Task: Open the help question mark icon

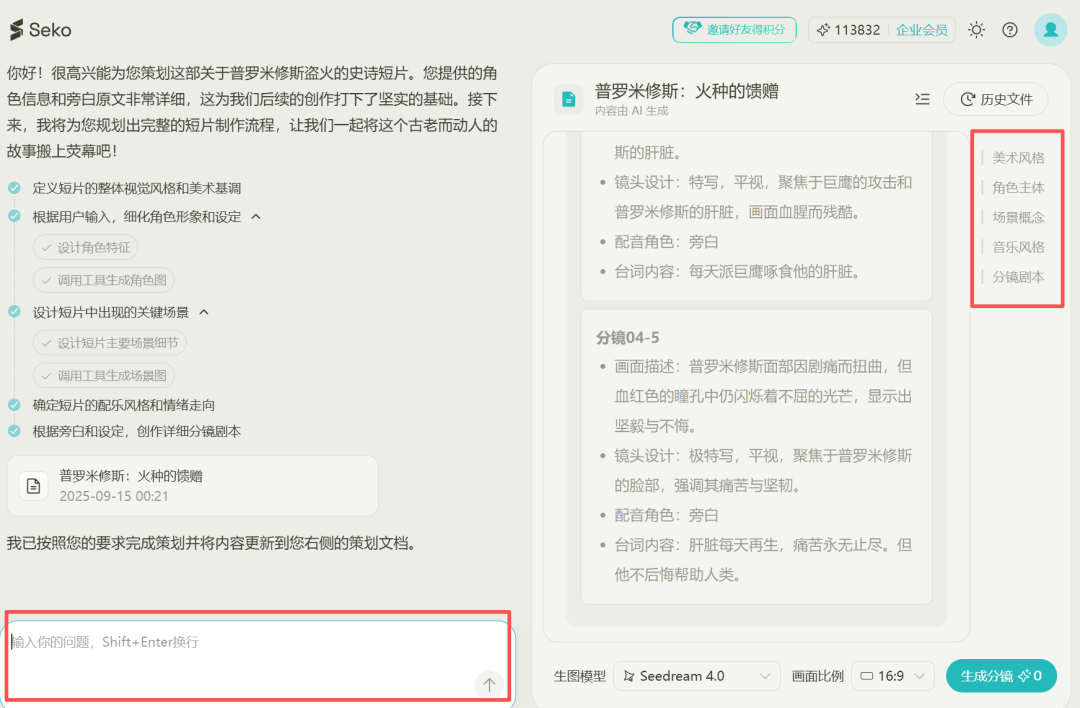Action: pyautogui.click(x=1010, y=30)
